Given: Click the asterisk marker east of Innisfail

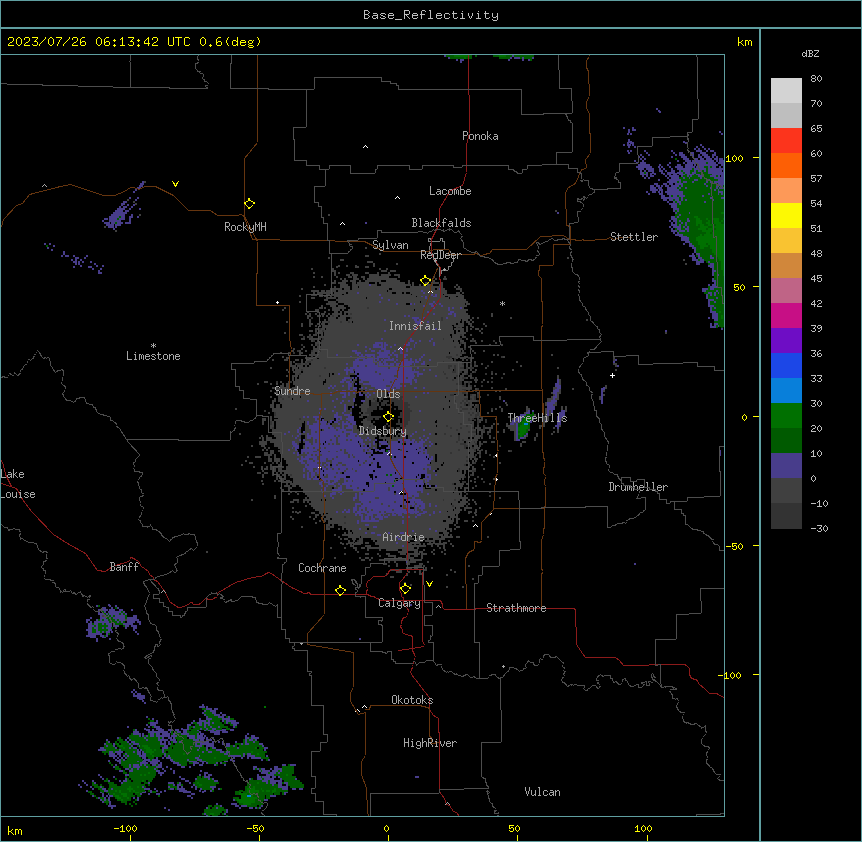Looking at the screenshot, I should click(x=502, y=303).
